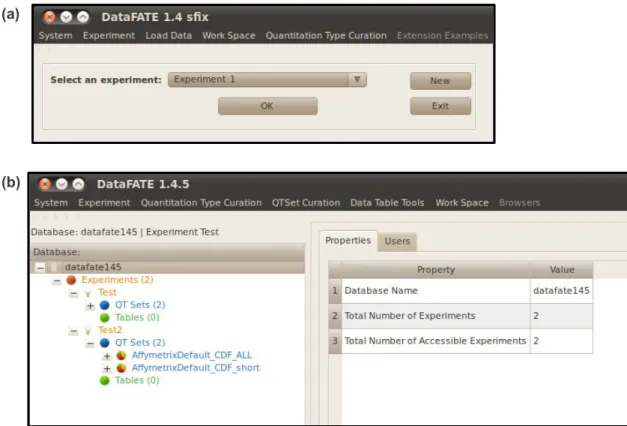This screenshot has width=627, height=426.
Task: Click the AffymetrixDefault_CDF_ALL multicolor icon
Action: pos(121,355)
